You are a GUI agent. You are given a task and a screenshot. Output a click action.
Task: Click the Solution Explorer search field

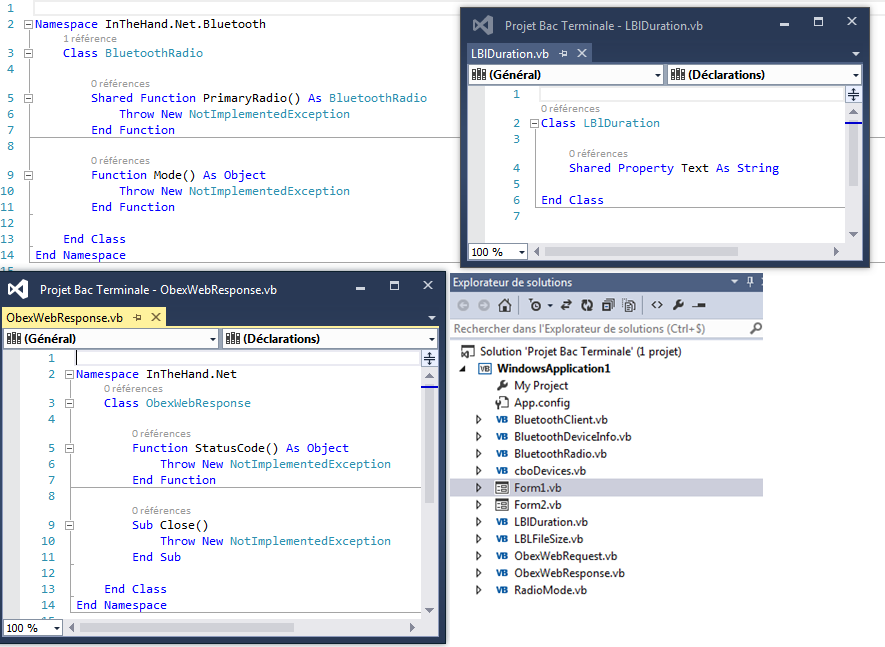[601, 329]
